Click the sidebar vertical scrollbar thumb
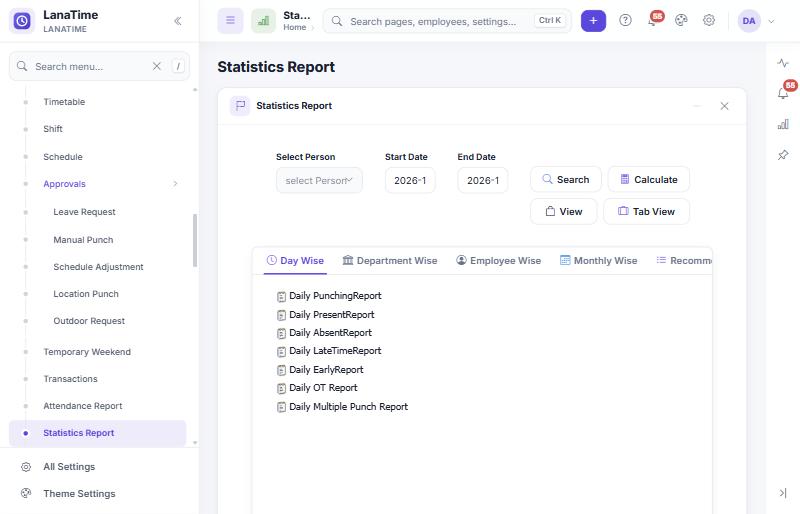Screen dimensions: 800x514 coord(195,240)
